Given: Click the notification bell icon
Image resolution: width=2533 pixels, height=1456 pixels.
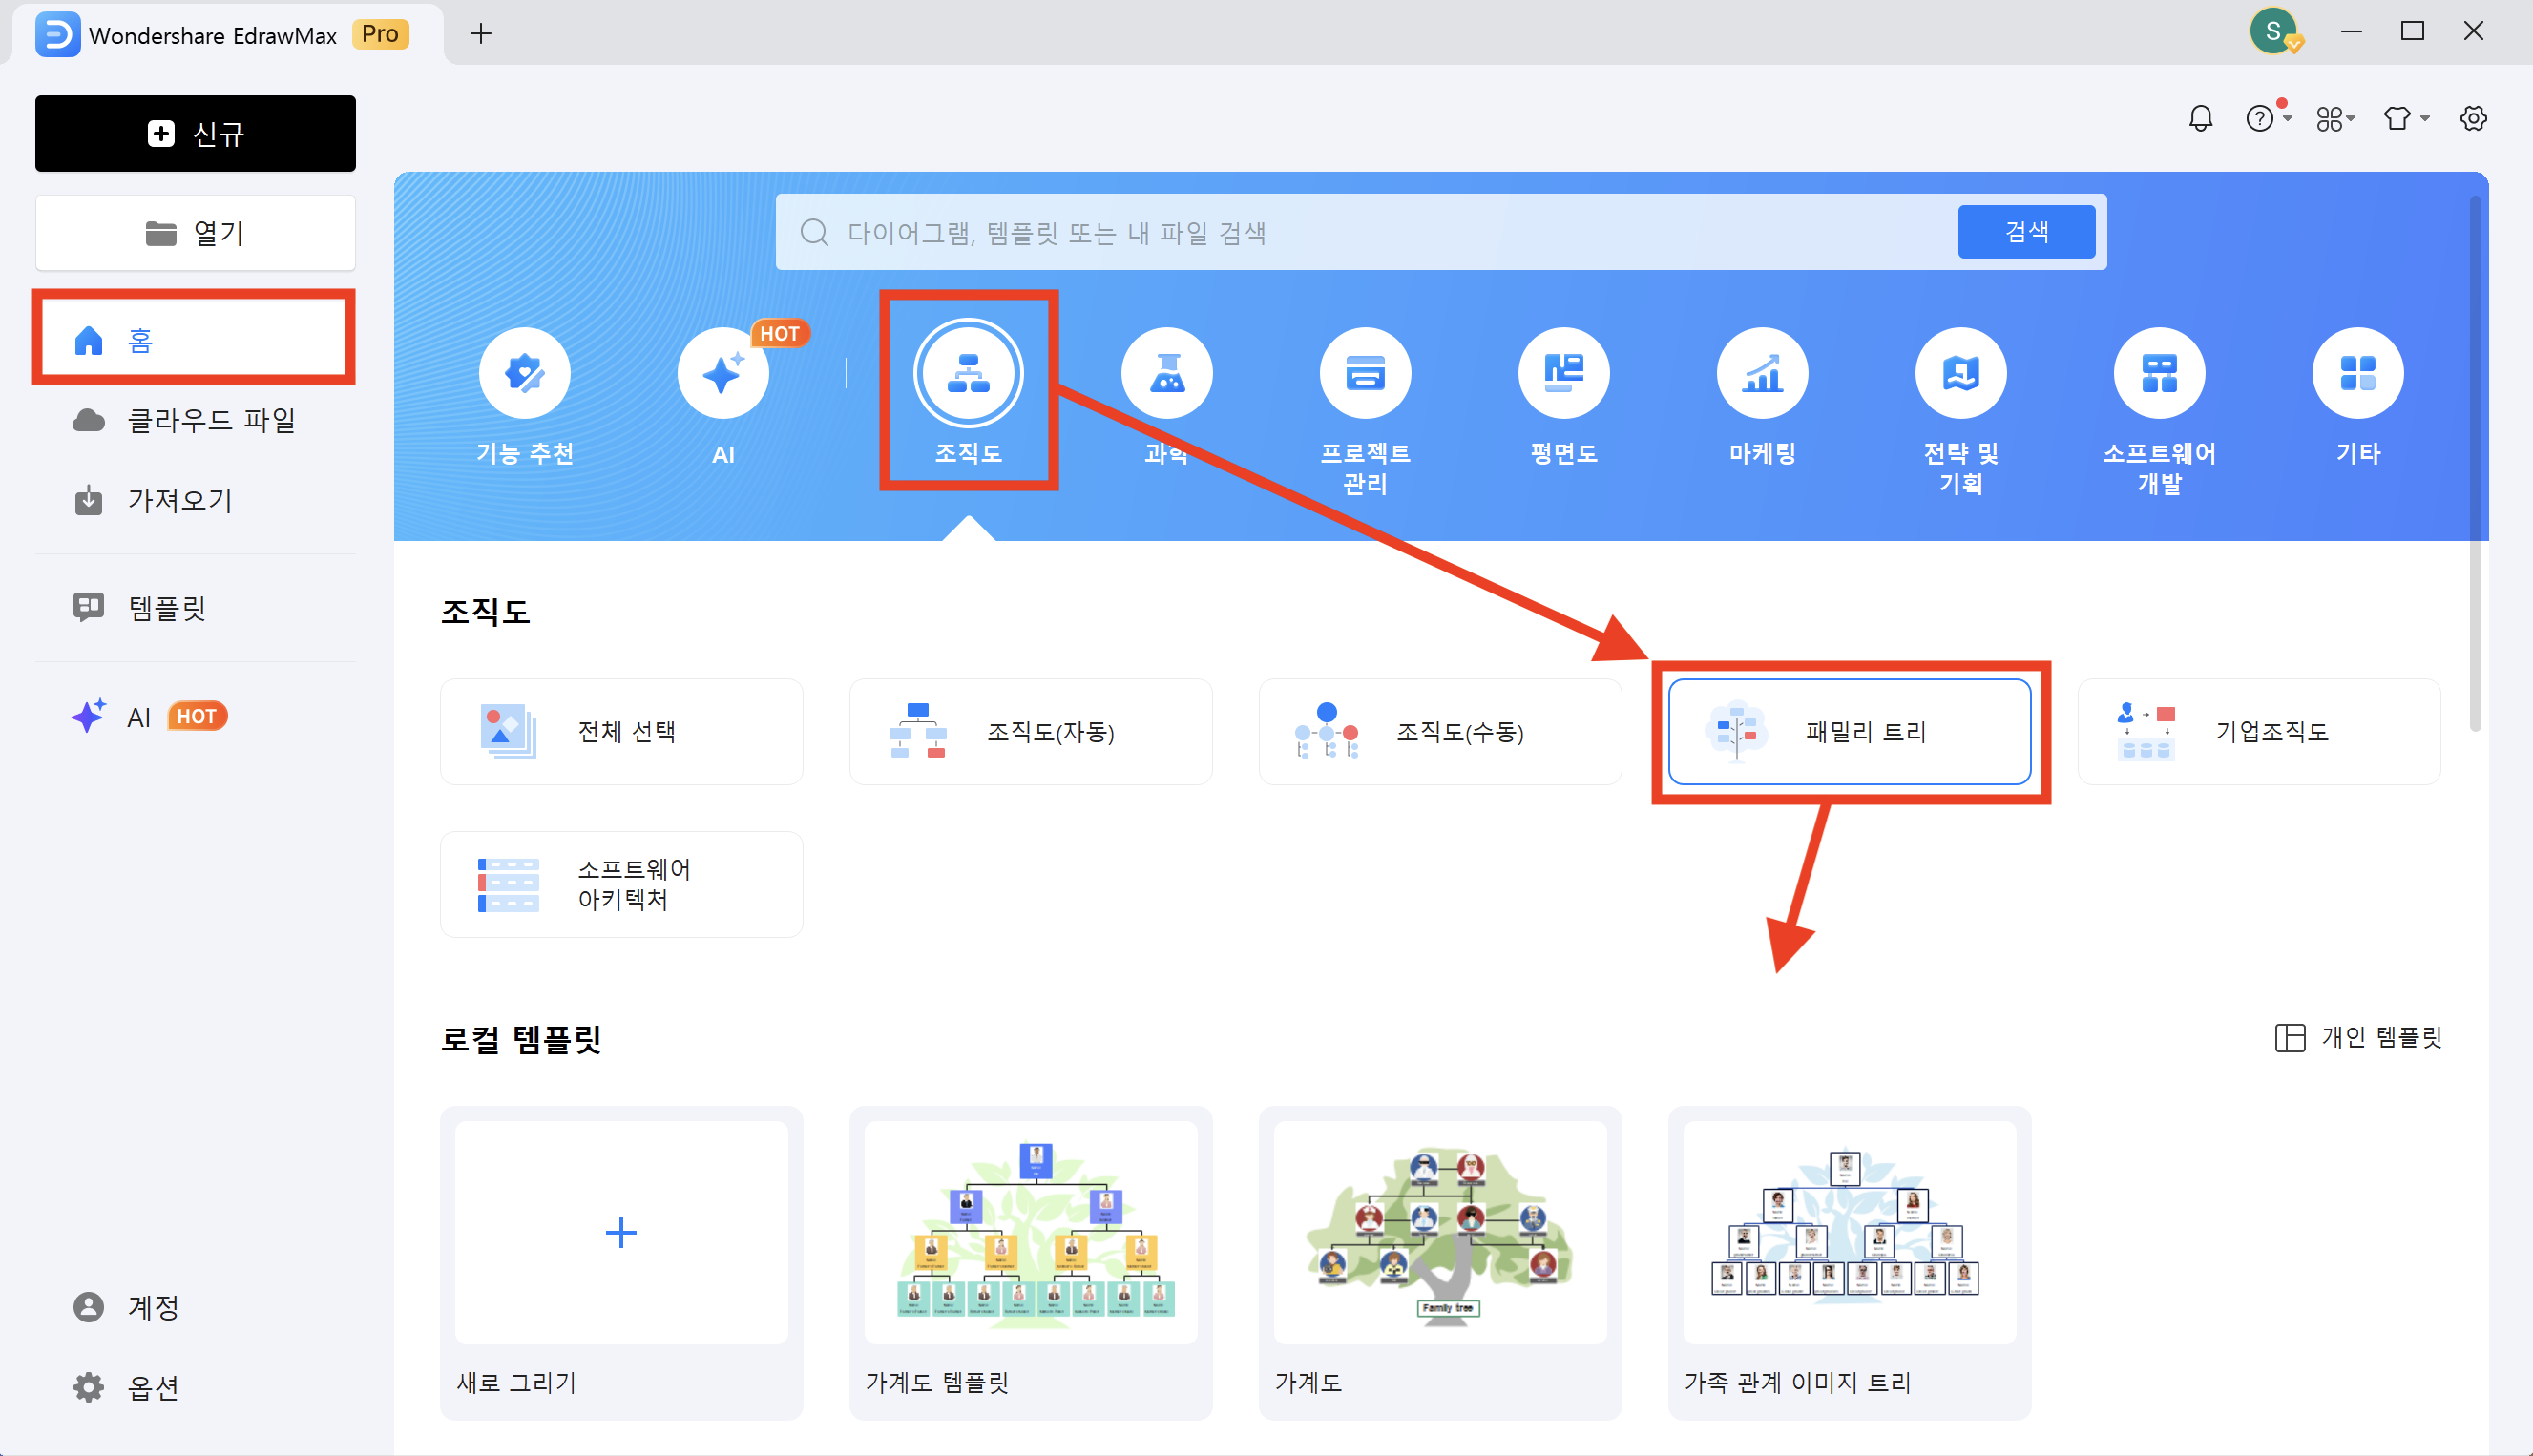Looking at the screenshot, I should tap(2200, 119).
